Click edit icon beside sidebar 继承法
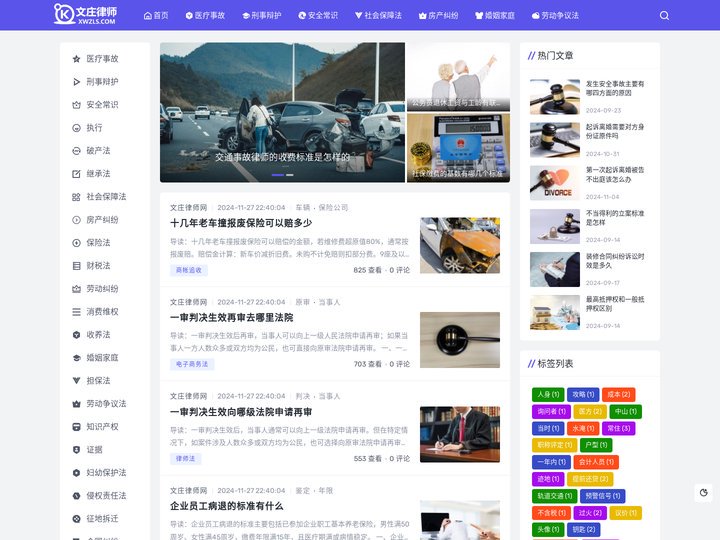720x540 pixels. tap(76, 174)
